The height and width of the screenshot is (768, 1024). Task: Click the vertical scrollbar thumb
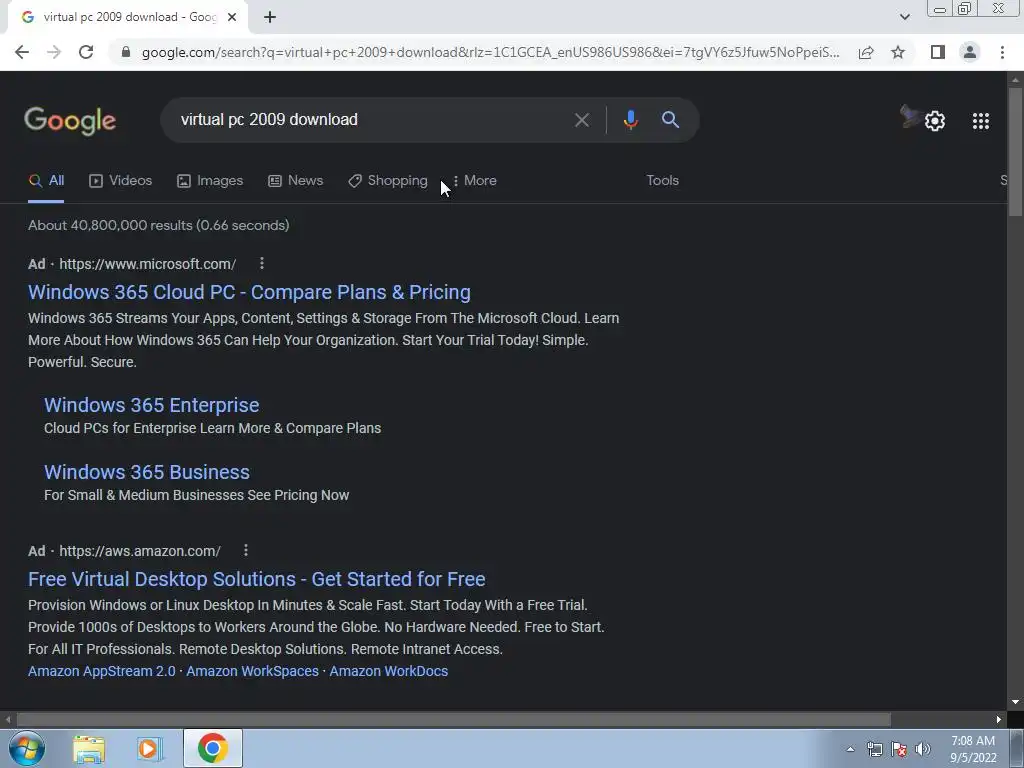(x=1015, y=152)
